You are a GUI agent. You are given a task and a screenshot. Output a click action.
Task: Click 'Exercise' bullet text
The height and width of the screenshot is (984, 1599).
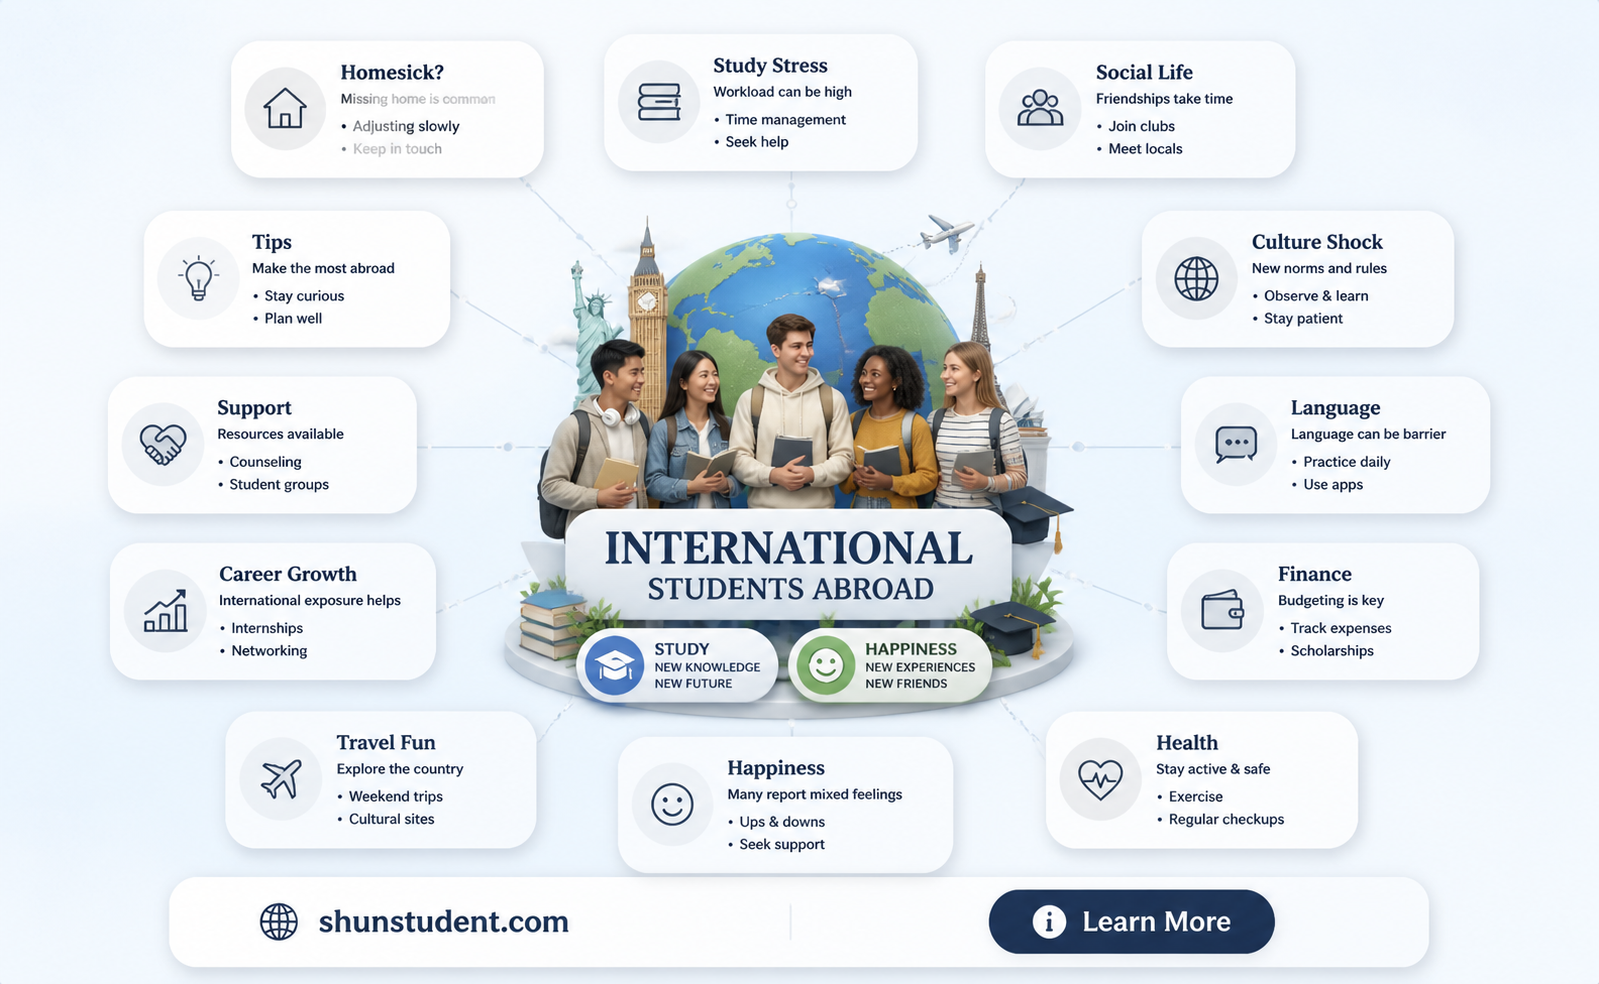(1195, 797)
